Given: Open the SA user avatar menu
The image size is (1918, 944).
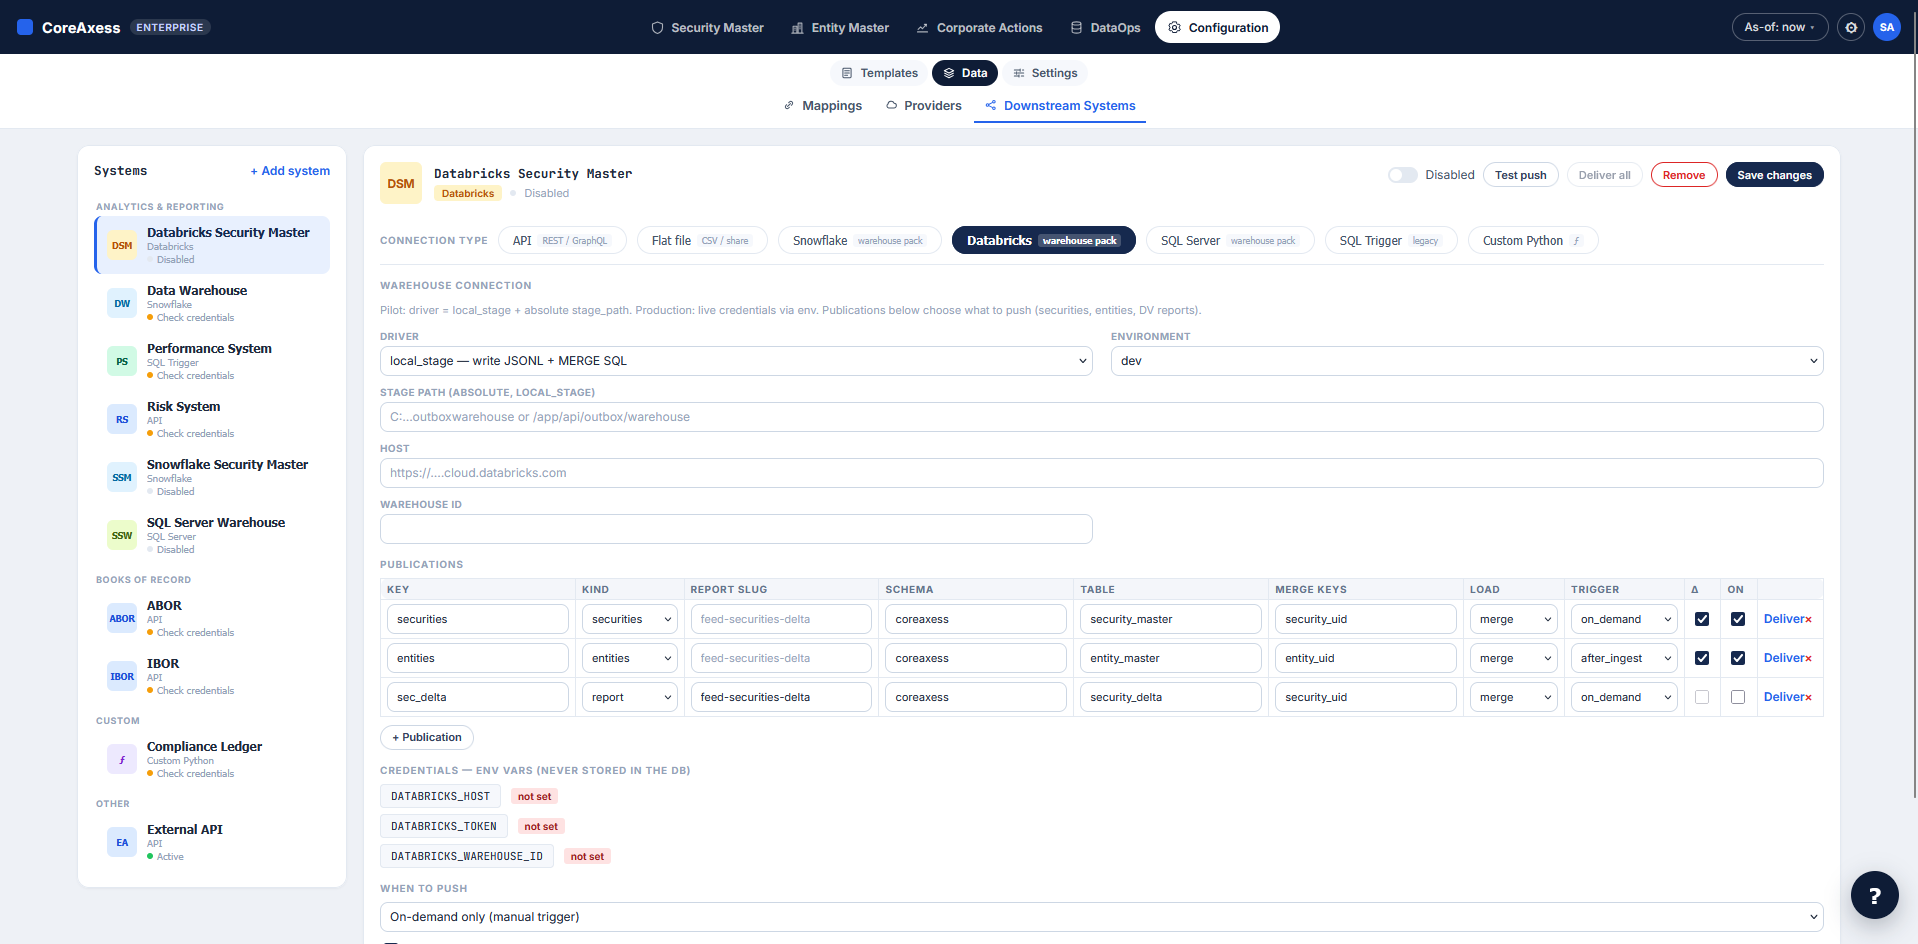Looking at the screenshot, I should (x=1887, y=27).
